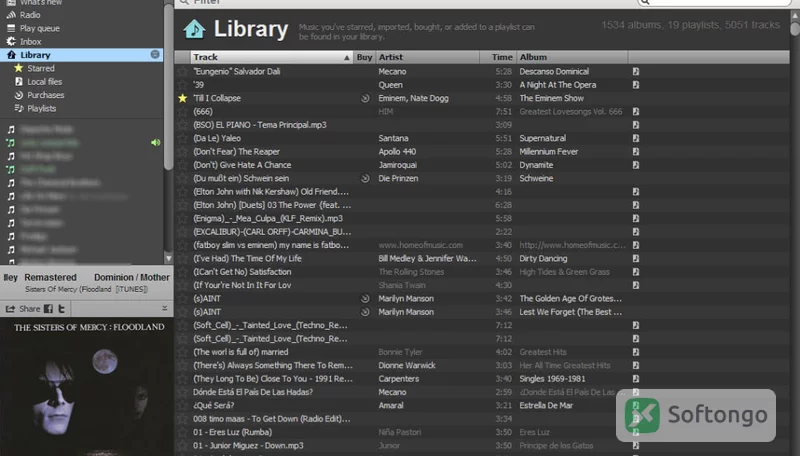Screen dimensions: 800x456
Task: Click buy icon for (Du mußt ein) Schwein sein
Action: (365, 179)
